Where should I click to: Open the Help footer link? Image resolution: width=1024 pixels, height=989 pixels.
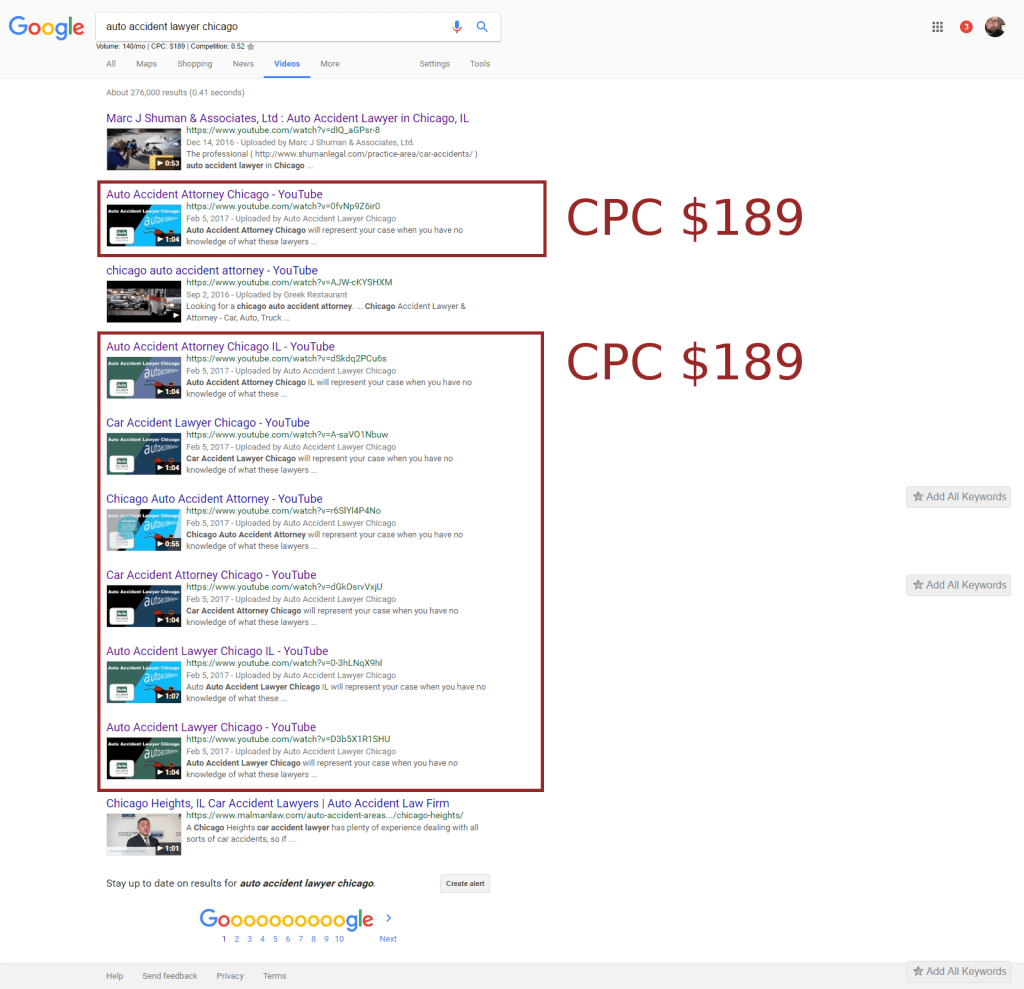pyautogui.click(x=114, y=976)
